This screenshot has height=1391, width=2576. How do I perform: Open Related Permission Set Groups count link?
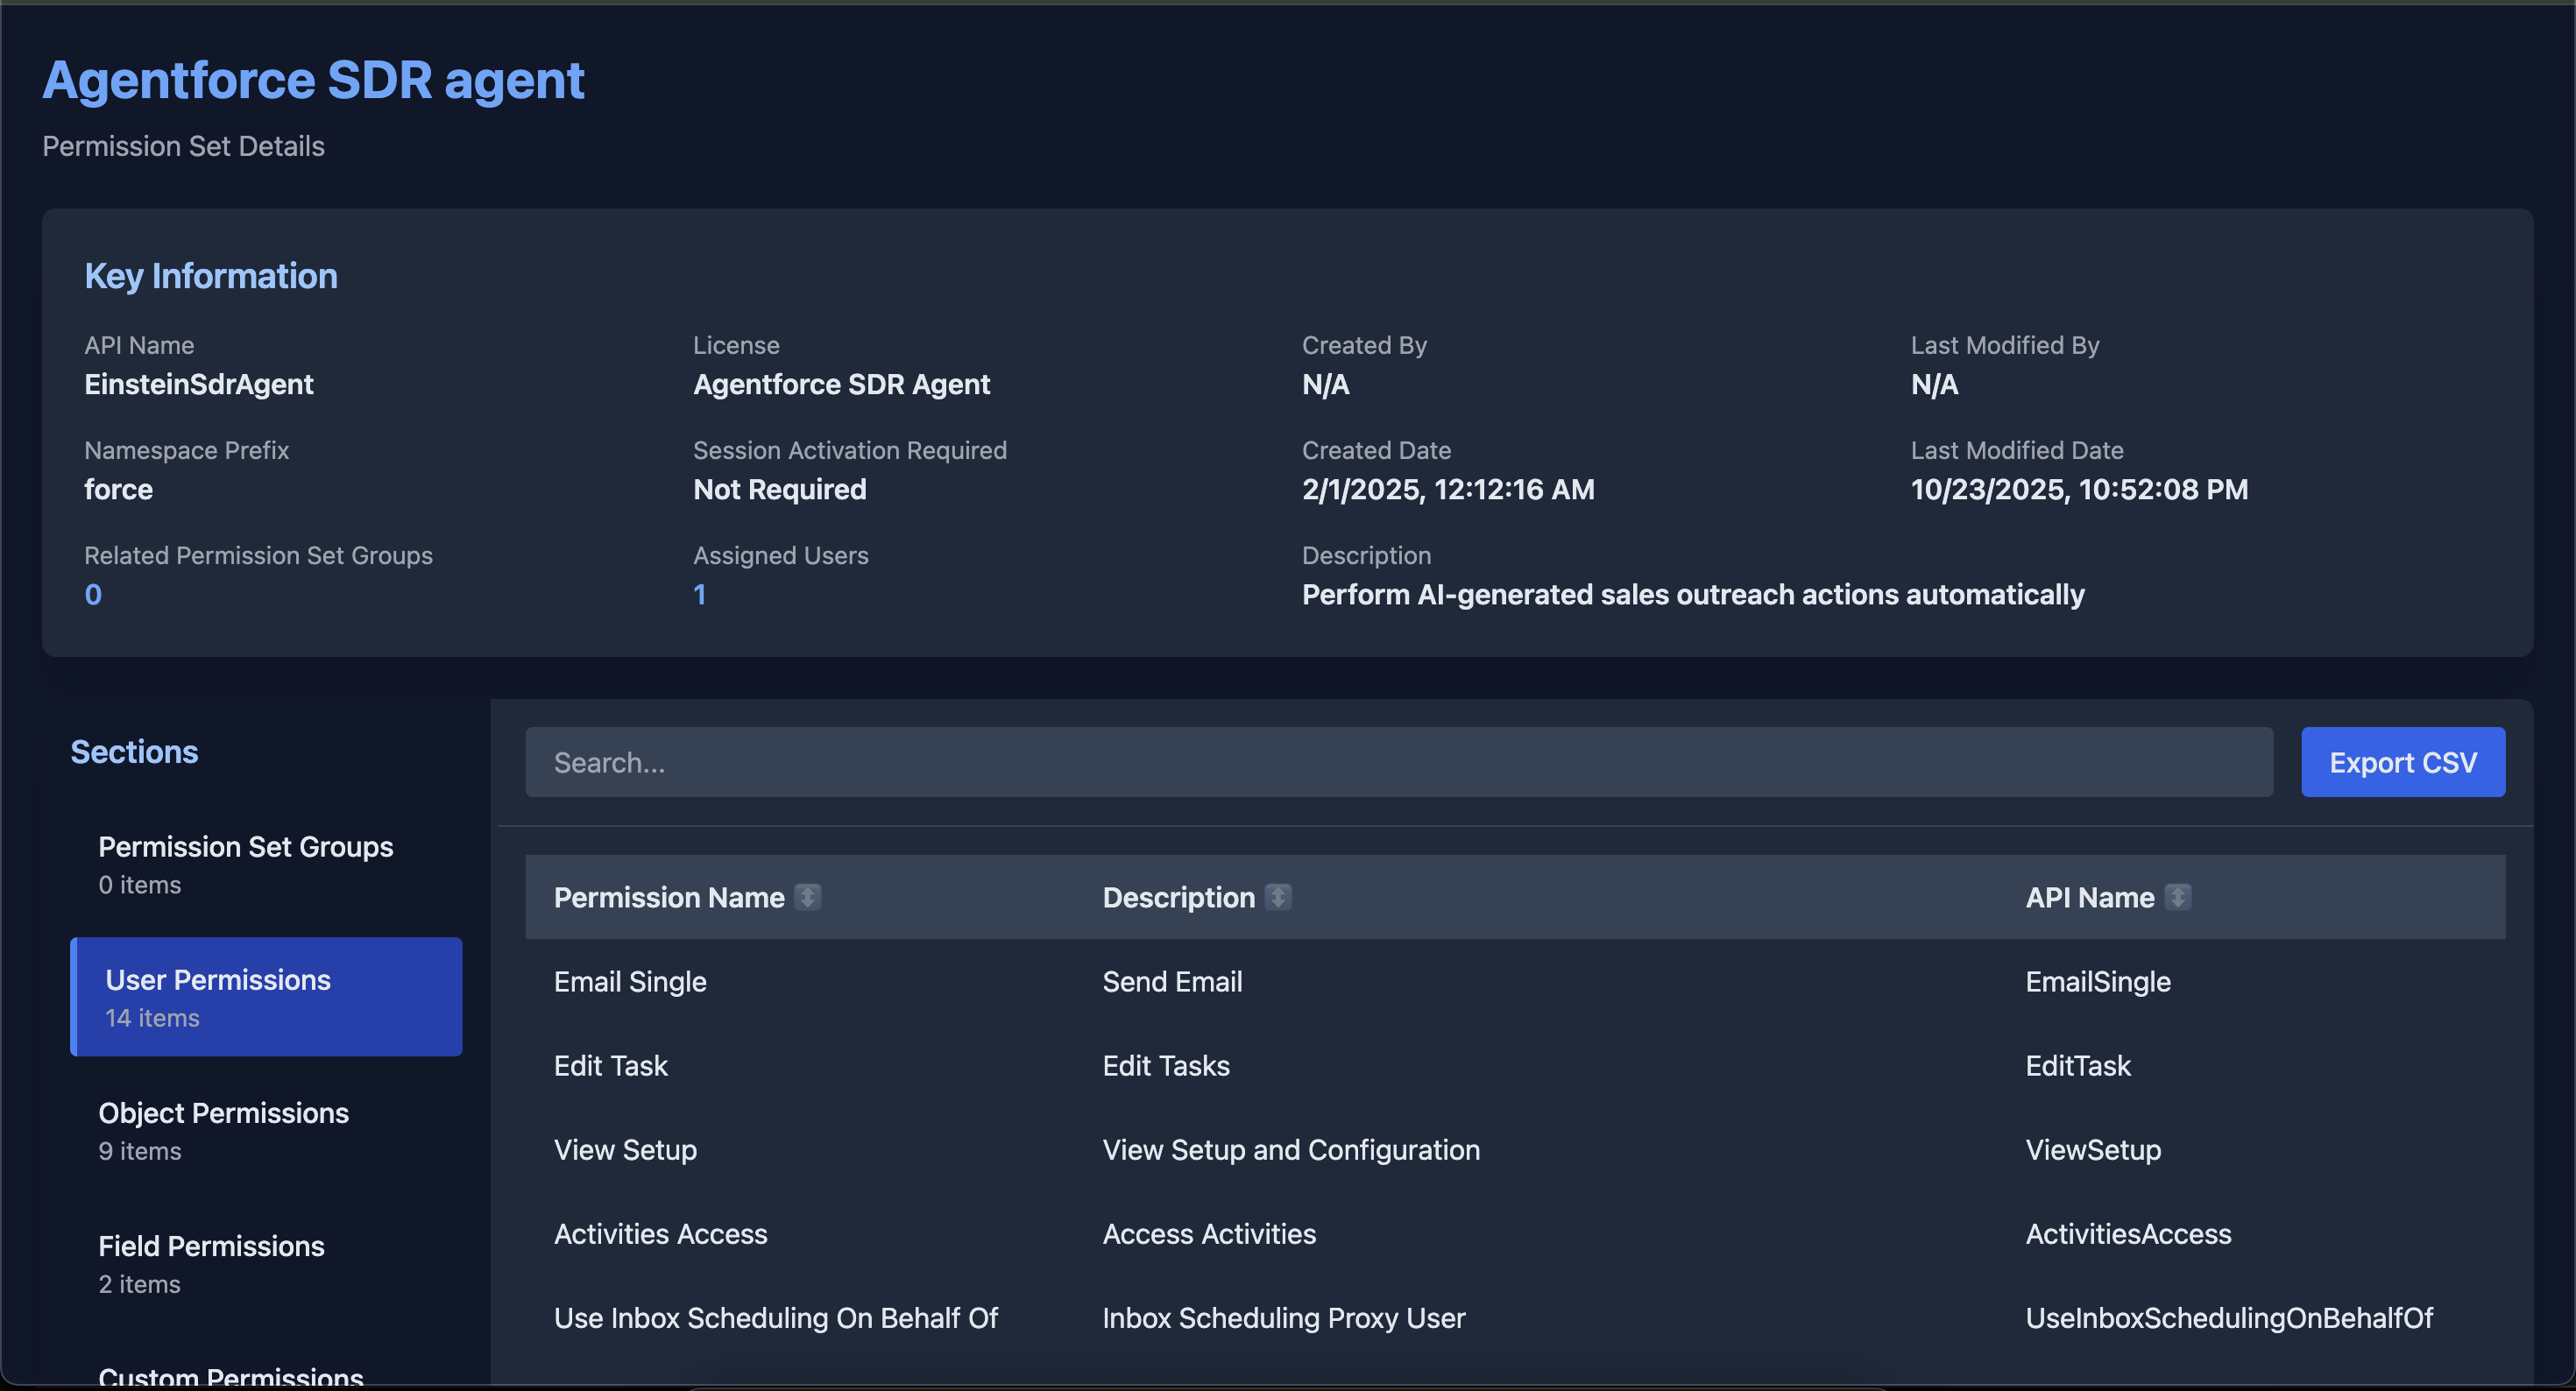[93, 594]
